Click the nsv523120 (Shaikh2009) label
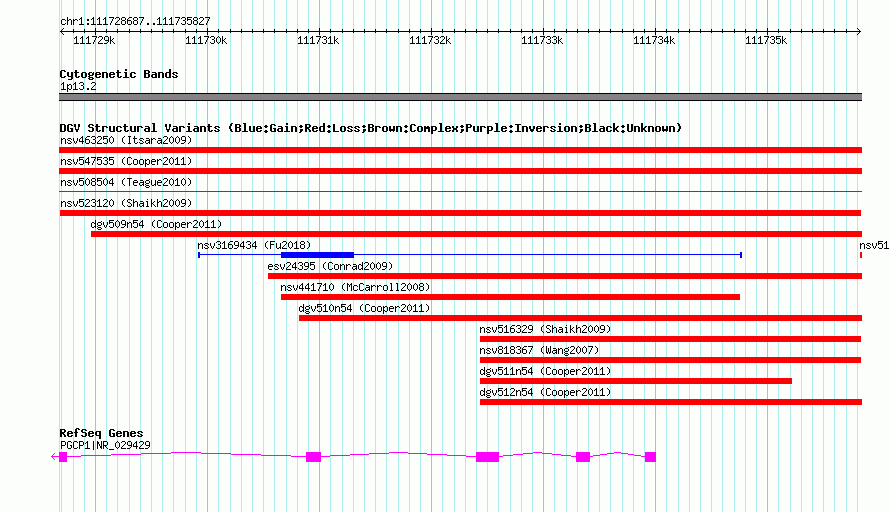This screenshot has width=890, height=512. [126, 203]
